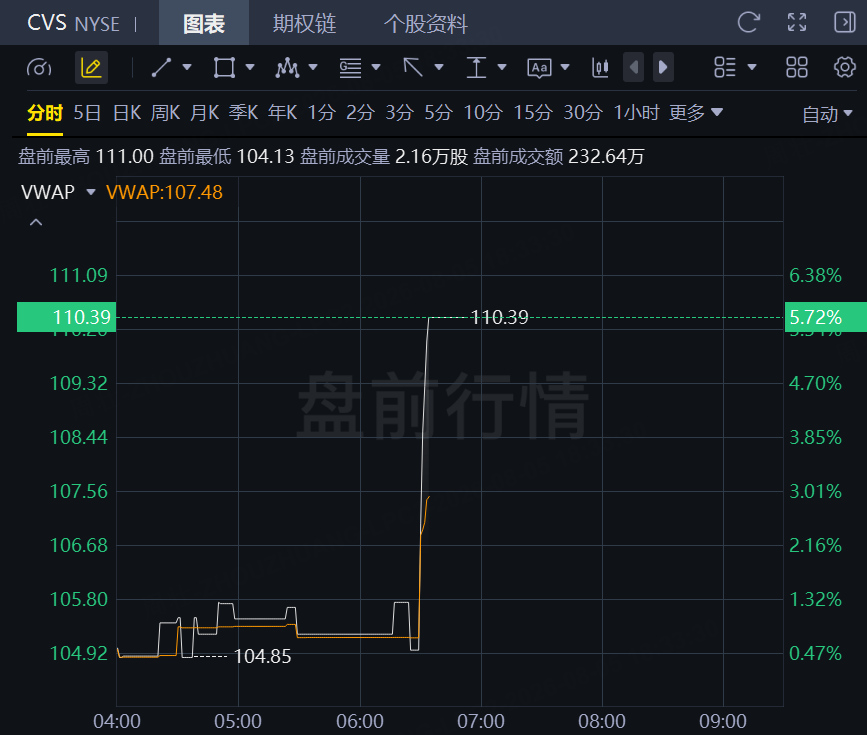Expand the wave pattern dropdown arrow
This screenshot has height=735, width=867.
click(313, 67)
